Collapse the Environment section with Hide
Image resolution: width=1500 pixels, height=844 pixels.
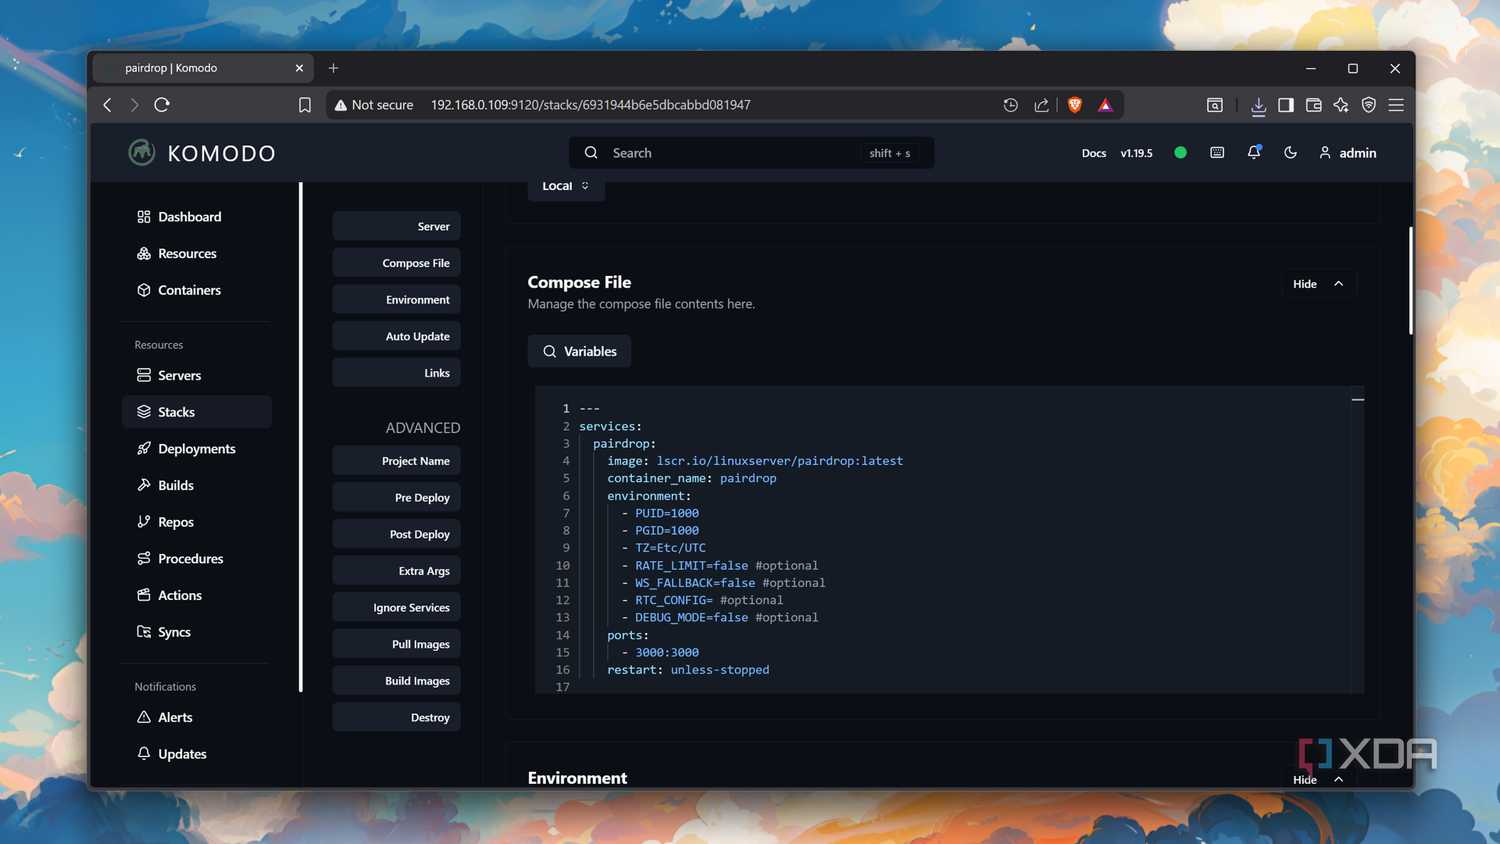pos(1318,779)
